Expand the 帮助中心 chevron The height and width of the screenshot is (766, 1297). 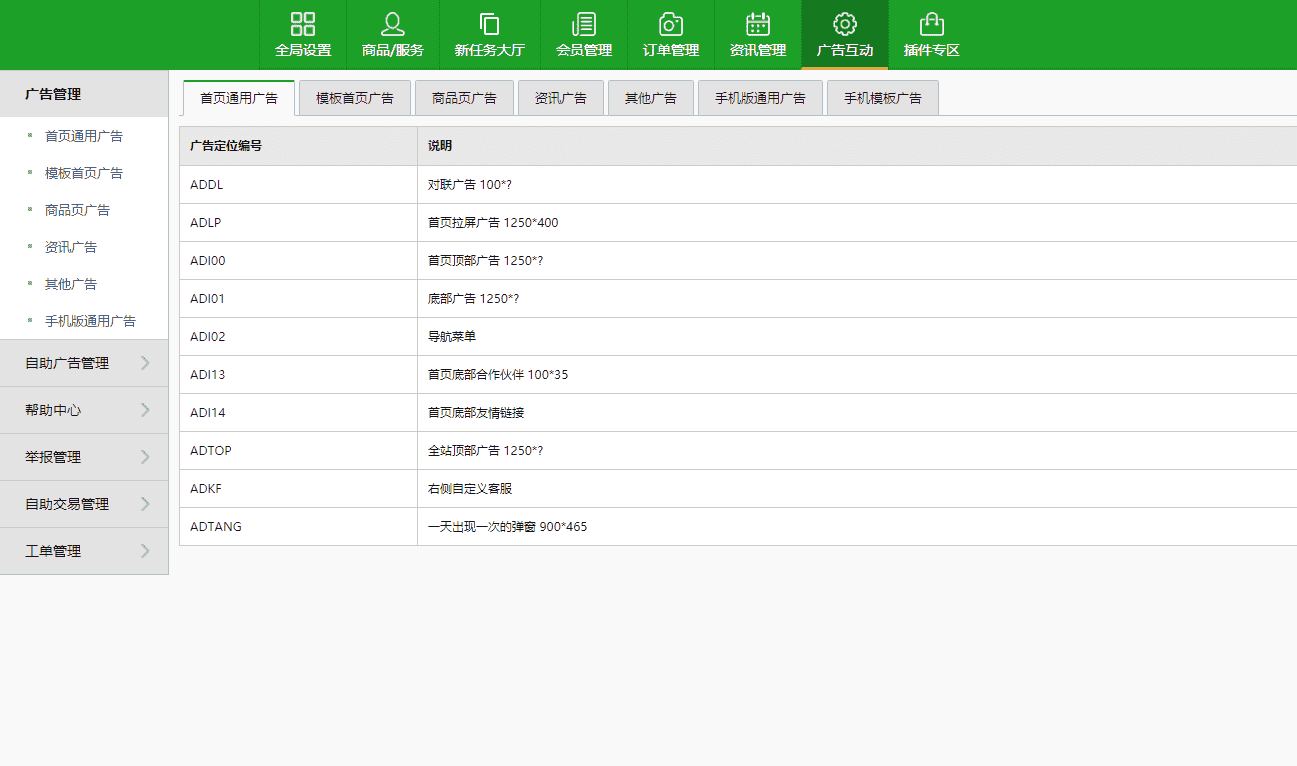[145, 410]
